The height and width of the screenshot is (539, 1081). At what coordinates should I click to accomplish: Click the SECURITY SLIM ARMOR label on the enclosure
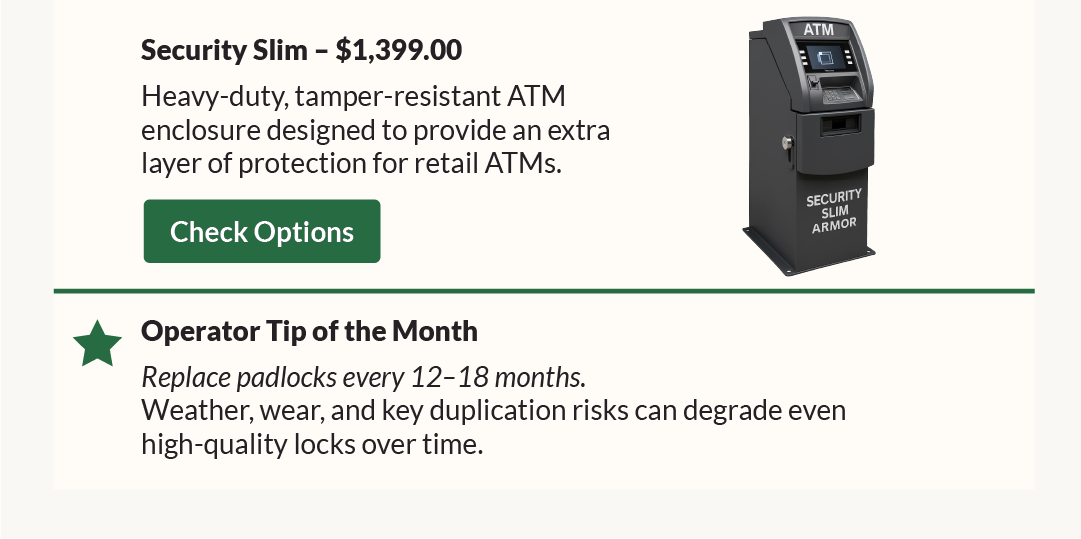(x=834, y=212)
